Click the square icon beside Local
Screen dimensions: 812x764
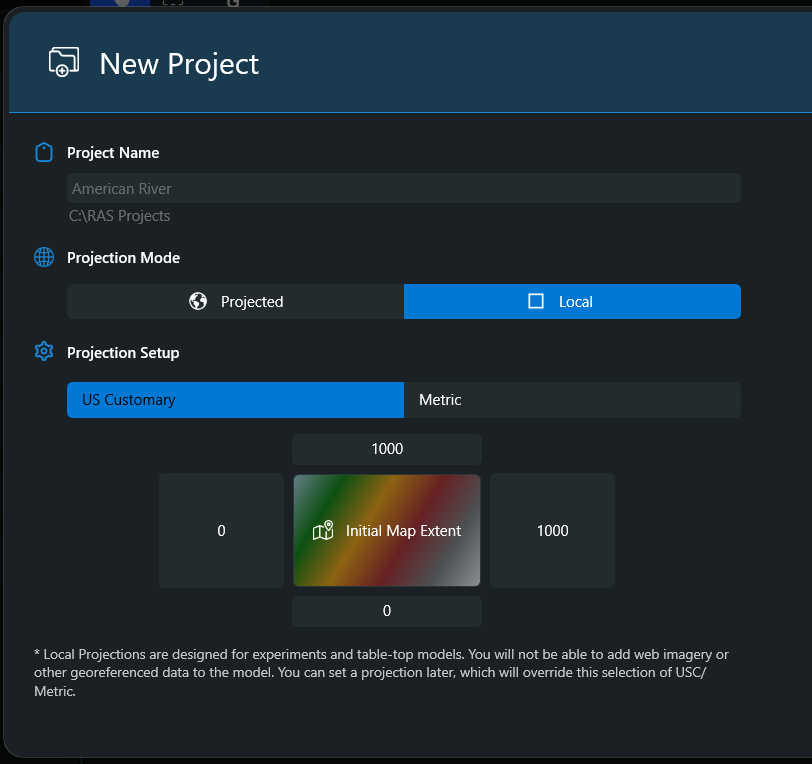(x=536, y=302)
